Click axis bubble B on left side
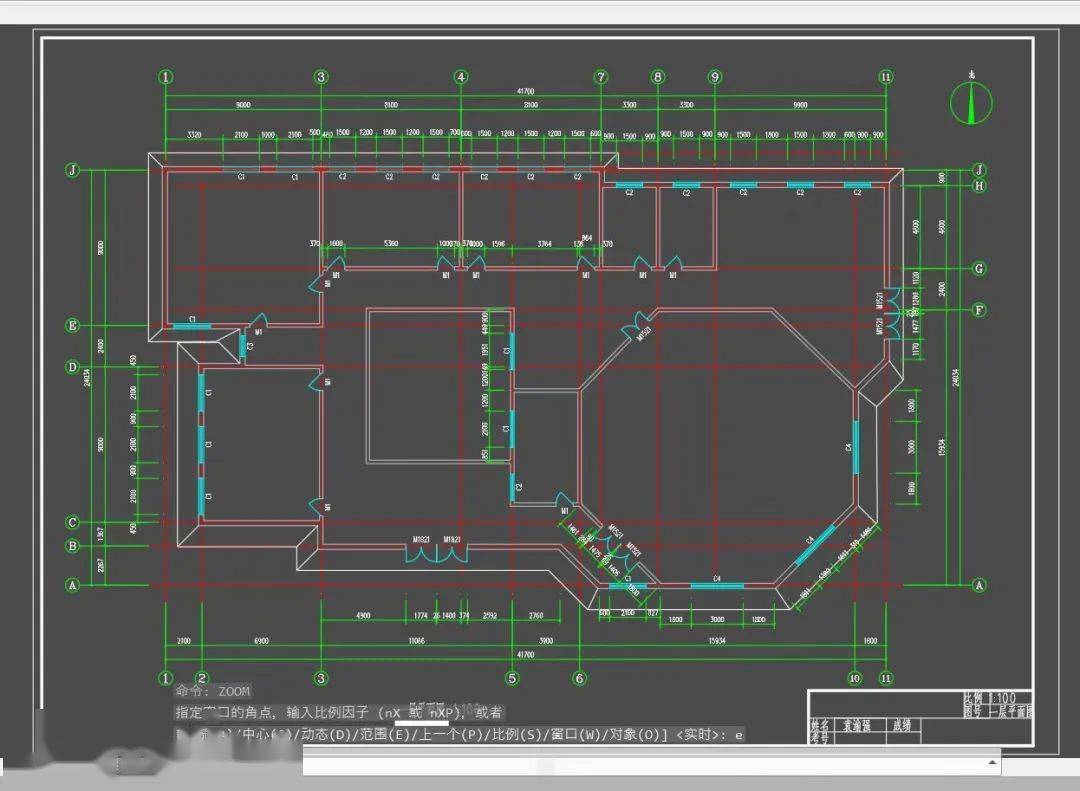1080x791 pixels. pos(72,546)
